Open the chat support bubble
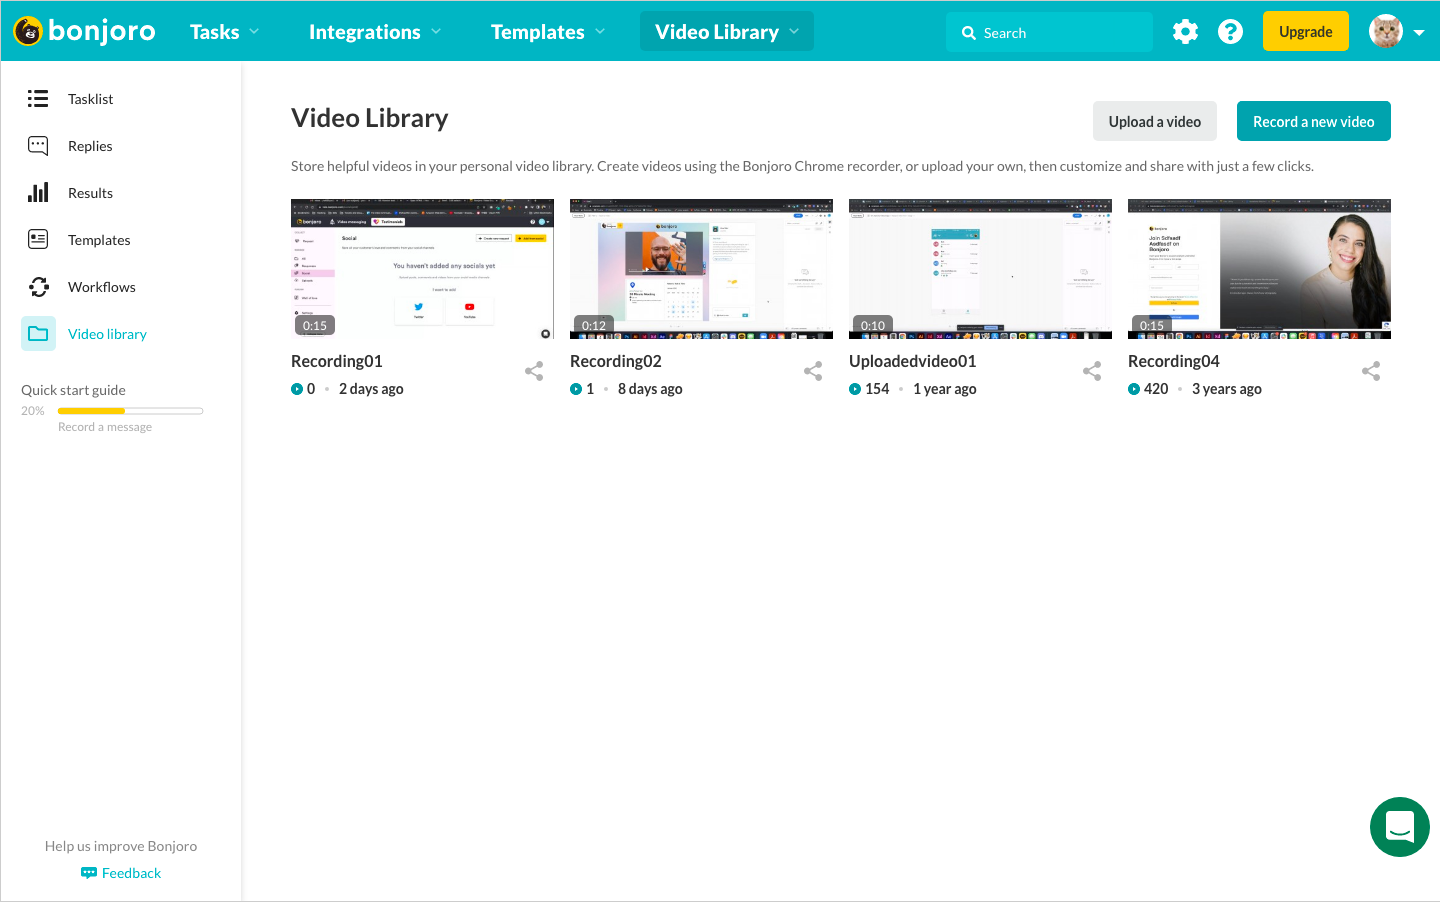The width and height of the screenshot is (1440, 902). pyautogui.click(x=1400, y=827)
